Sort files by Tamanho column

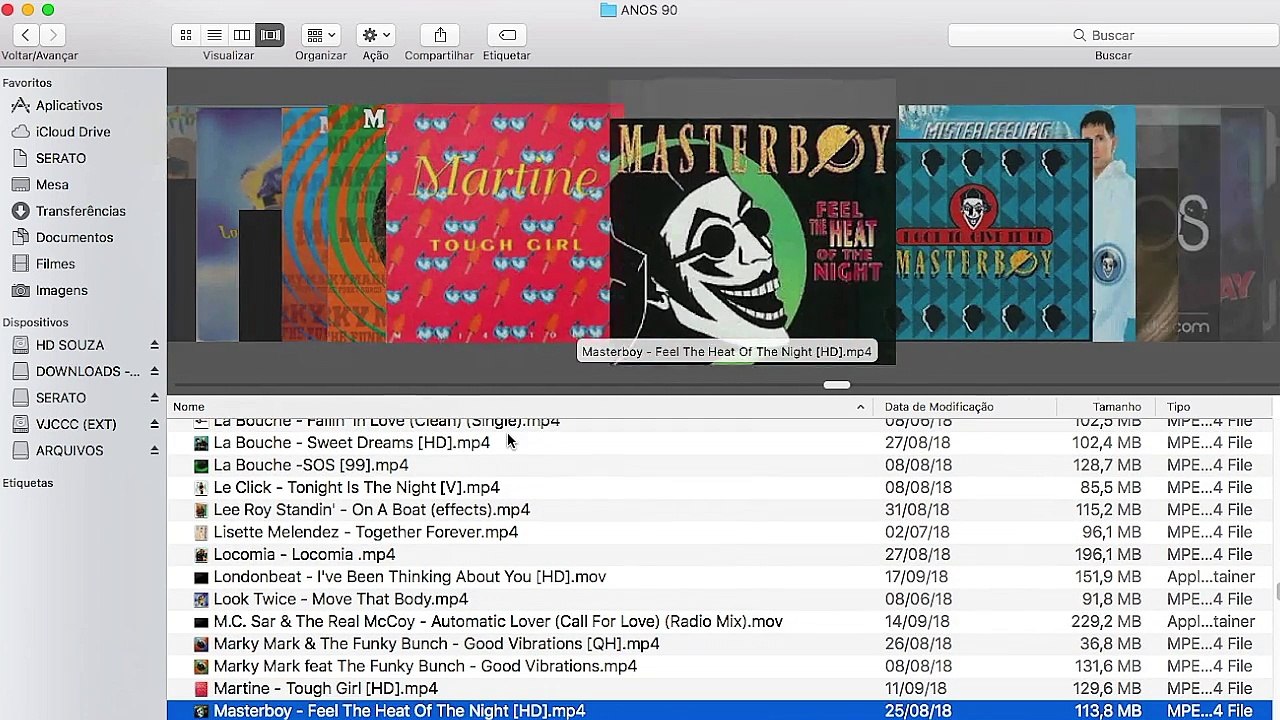pos(1116,407)
